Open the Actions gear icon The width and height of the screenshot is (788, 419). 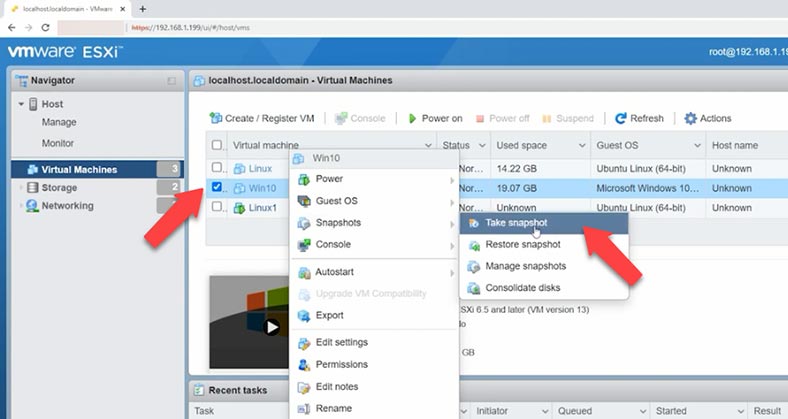(691, 118)
